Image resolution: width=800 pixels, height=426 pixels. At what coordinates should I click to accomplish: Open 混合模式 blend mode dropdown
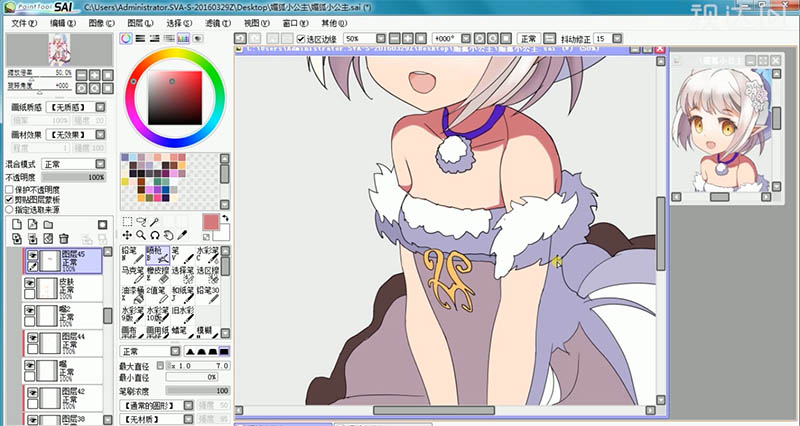coord(101,164)
